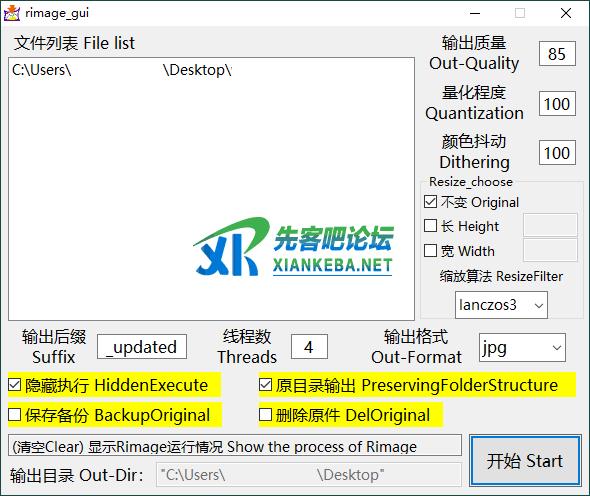The image size is (590, 496).
Task: Click the XIANKEBA.NET forum logo
Action: (x=293, y=247)
